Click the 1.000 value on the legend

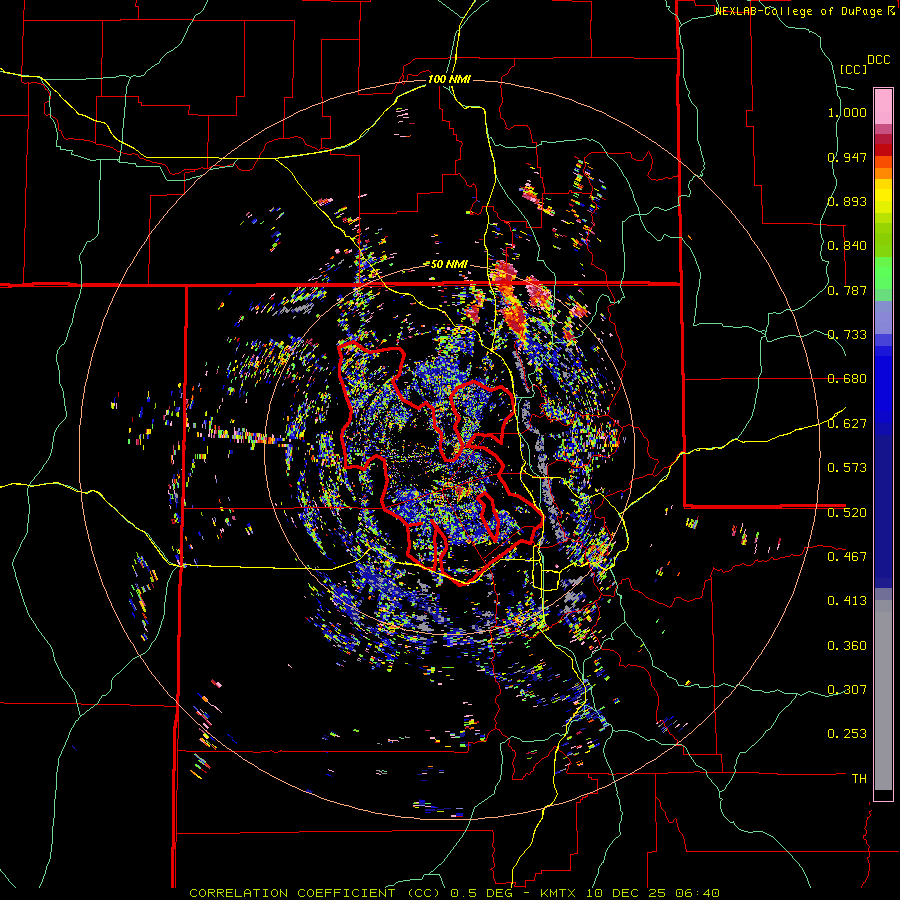click(847, 112)
